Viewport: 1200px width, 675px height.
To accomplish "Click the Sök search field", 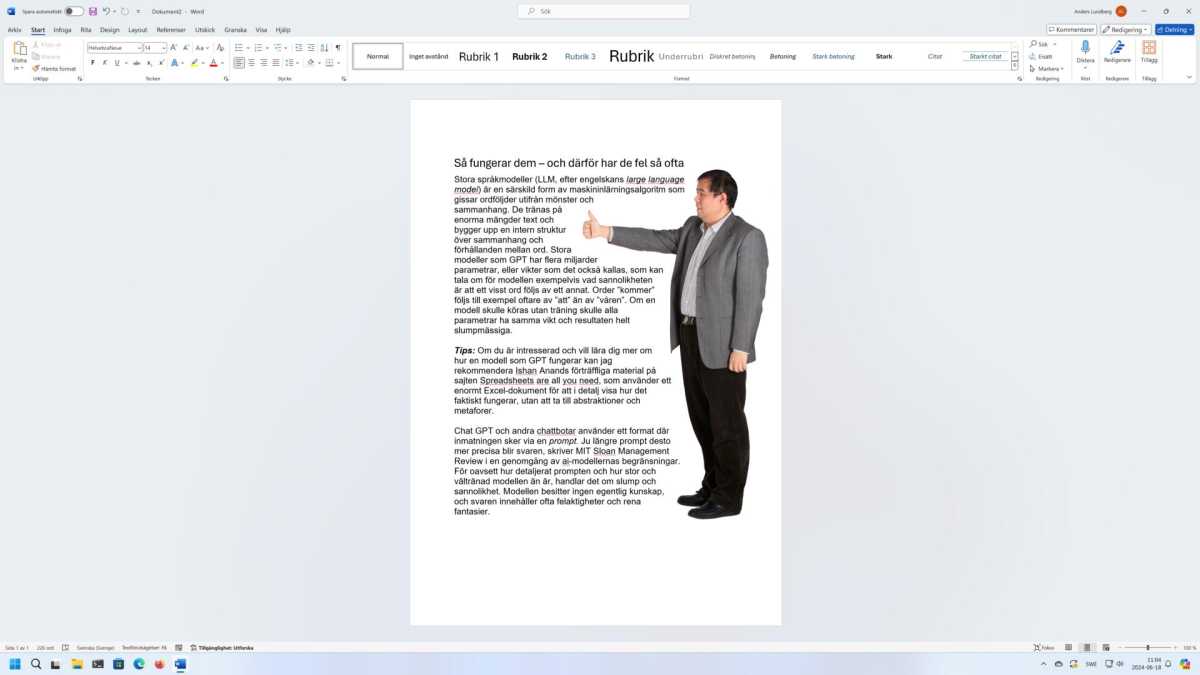I will point(604,11).
